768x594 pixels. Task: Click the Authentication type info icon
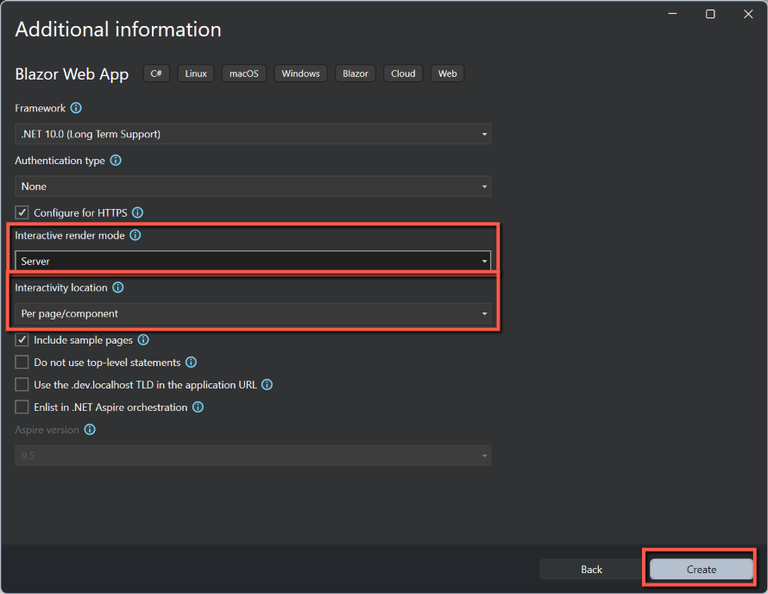click(115, 160)
